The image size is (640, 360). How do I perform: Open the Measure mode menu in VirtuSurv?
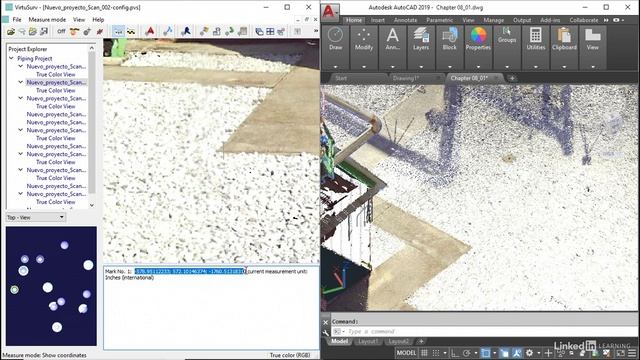click(47, 20)
